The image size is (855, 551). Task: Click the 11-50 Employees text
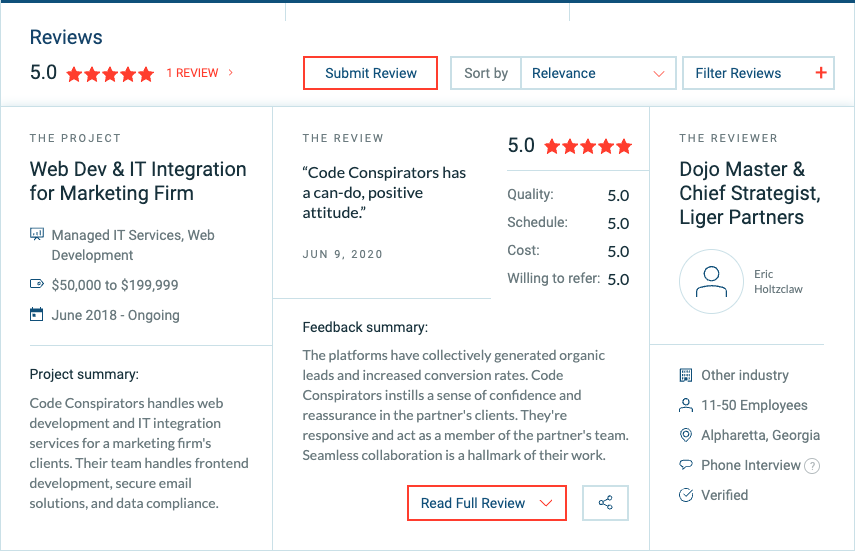pyautogui.click(x=754, y=405)
